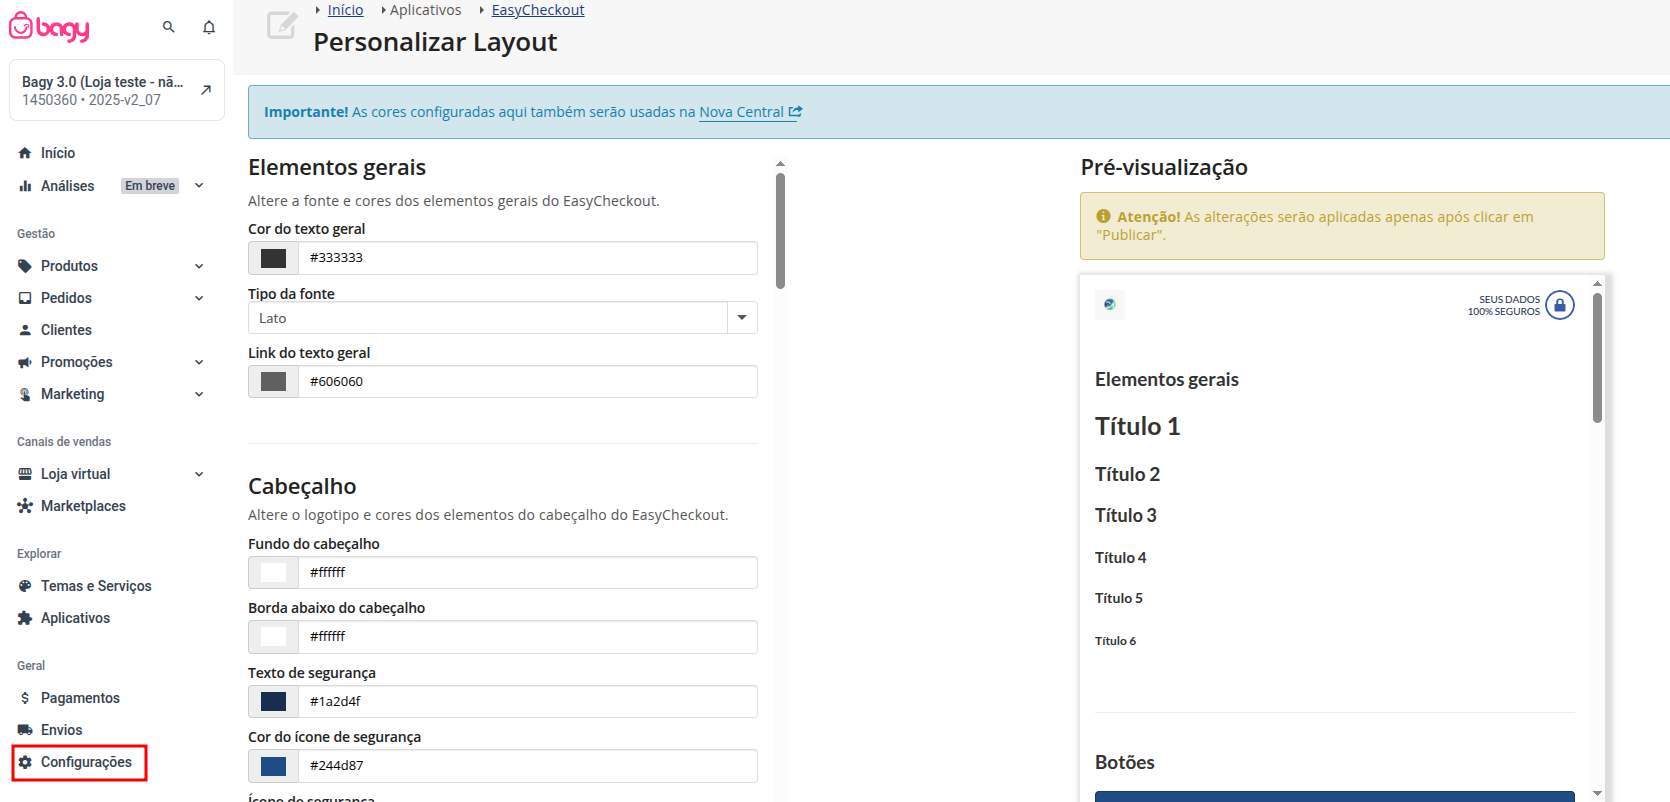This screenshot has height=802, width=1670.
Task: Open the Tipo da fonte dropdown
Action: click(741, 318)
